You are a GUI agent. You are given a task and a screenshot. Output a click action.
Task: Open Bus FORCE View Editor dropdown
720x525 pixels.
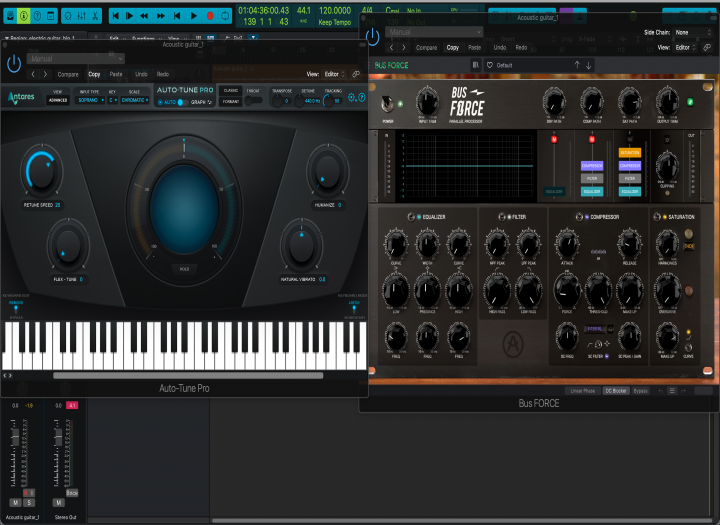click(685, 48)
